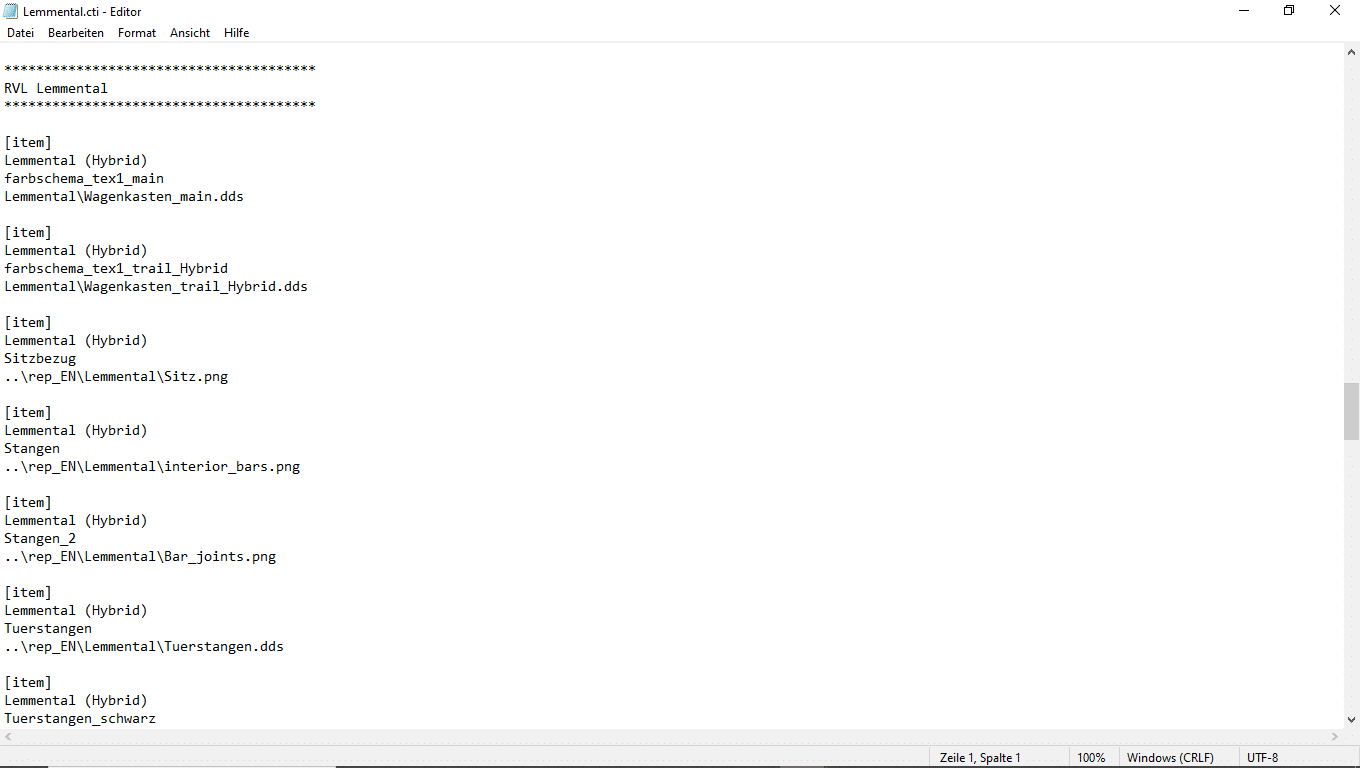Open the Datei menu
Viewport: 1360px width, 768px height.
tap(20, 33)
